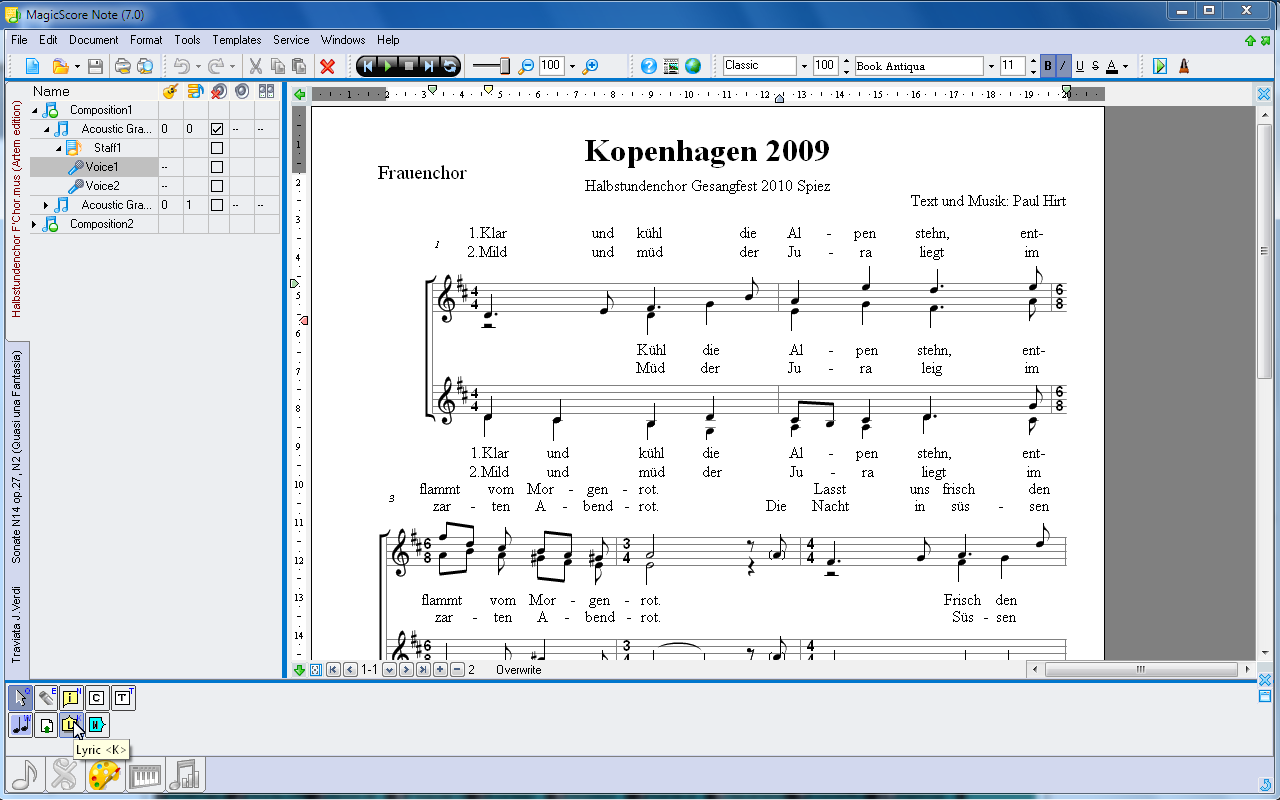Open the Service menu
The image size is (1280, 800).
point(291,40)
